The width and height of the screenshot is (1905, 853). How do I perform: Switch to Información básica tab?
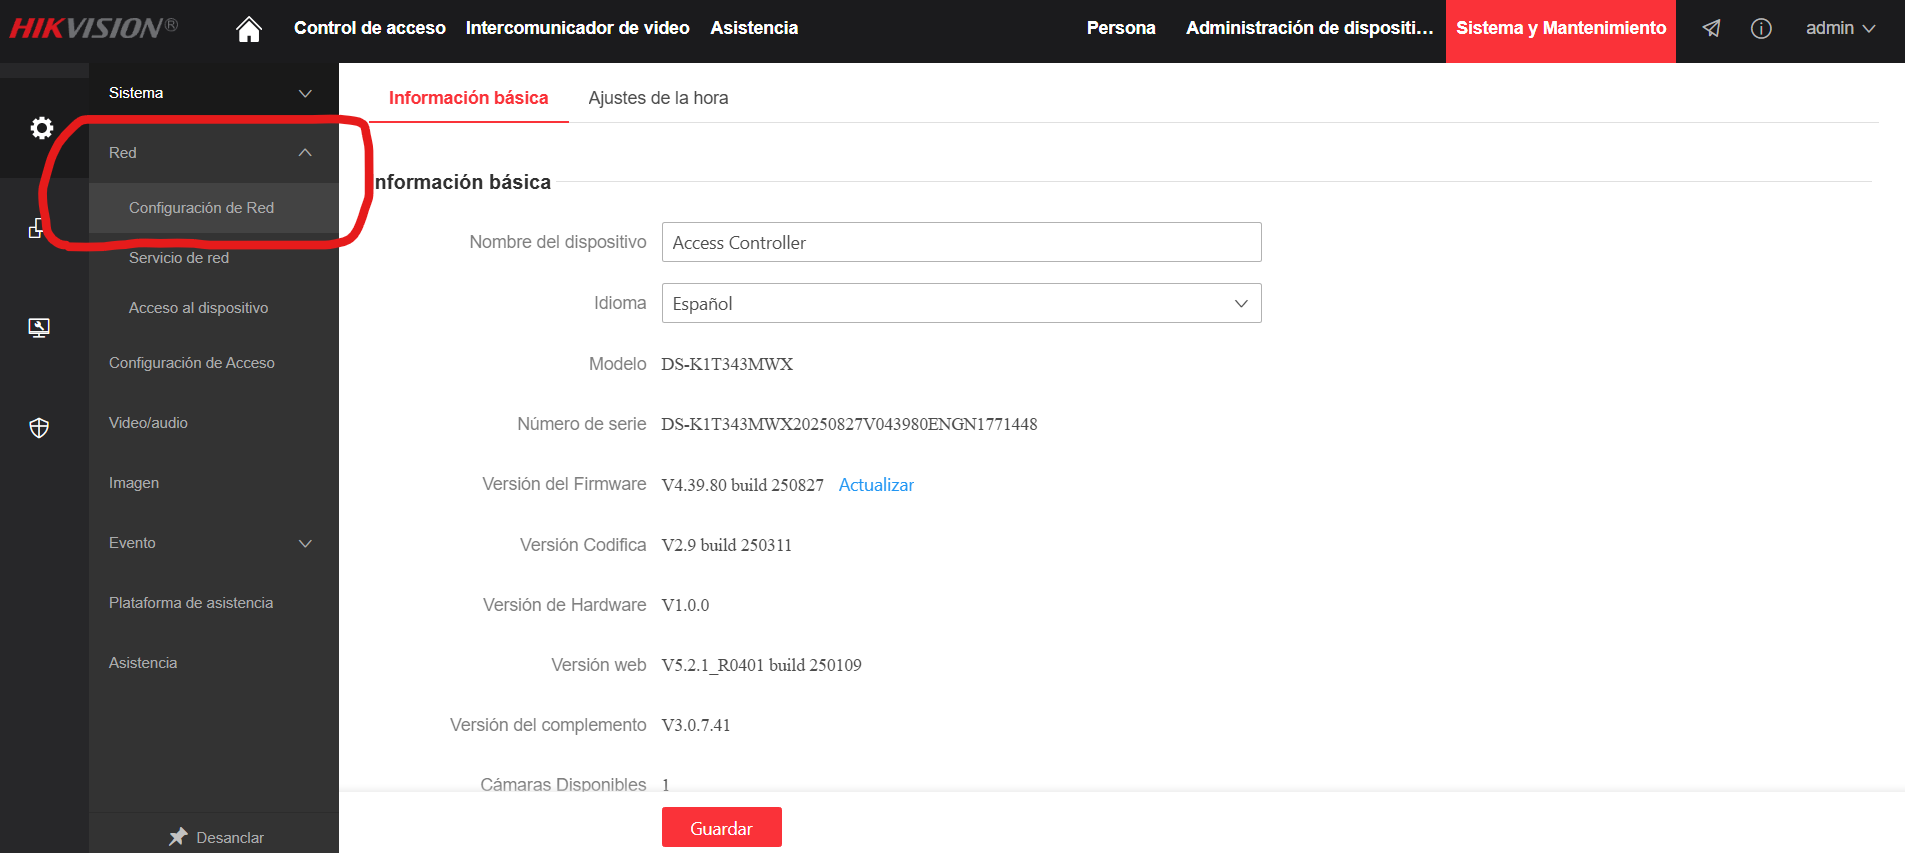[x=468, y=98]
